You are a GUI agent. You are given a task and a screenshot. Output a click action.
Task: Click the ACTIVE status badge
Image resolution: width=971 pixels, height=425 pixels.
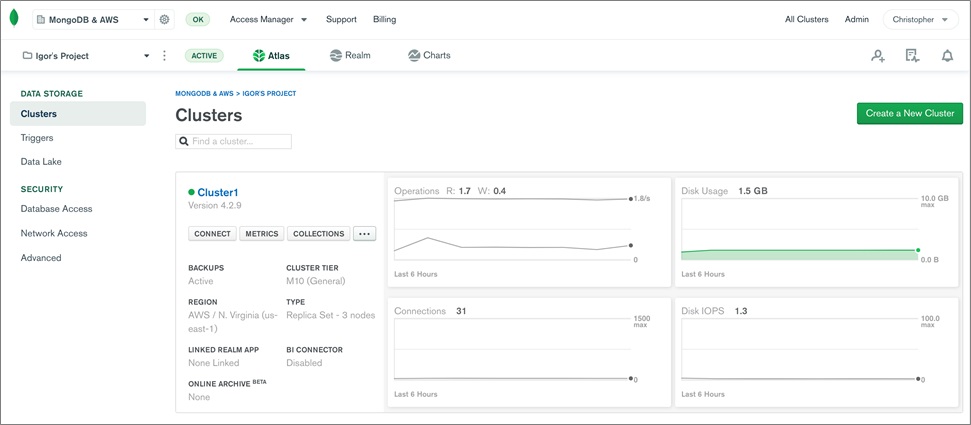coord(204,56)
